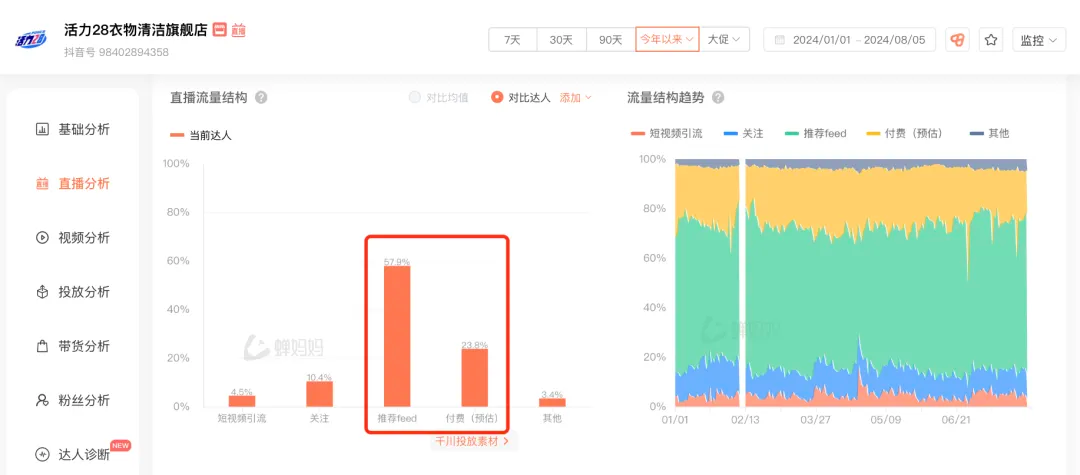Click the orange compare icon beside date range
Image resolution: width=1080 pixels, height=475 pixels.
click(x=957, y=40)
